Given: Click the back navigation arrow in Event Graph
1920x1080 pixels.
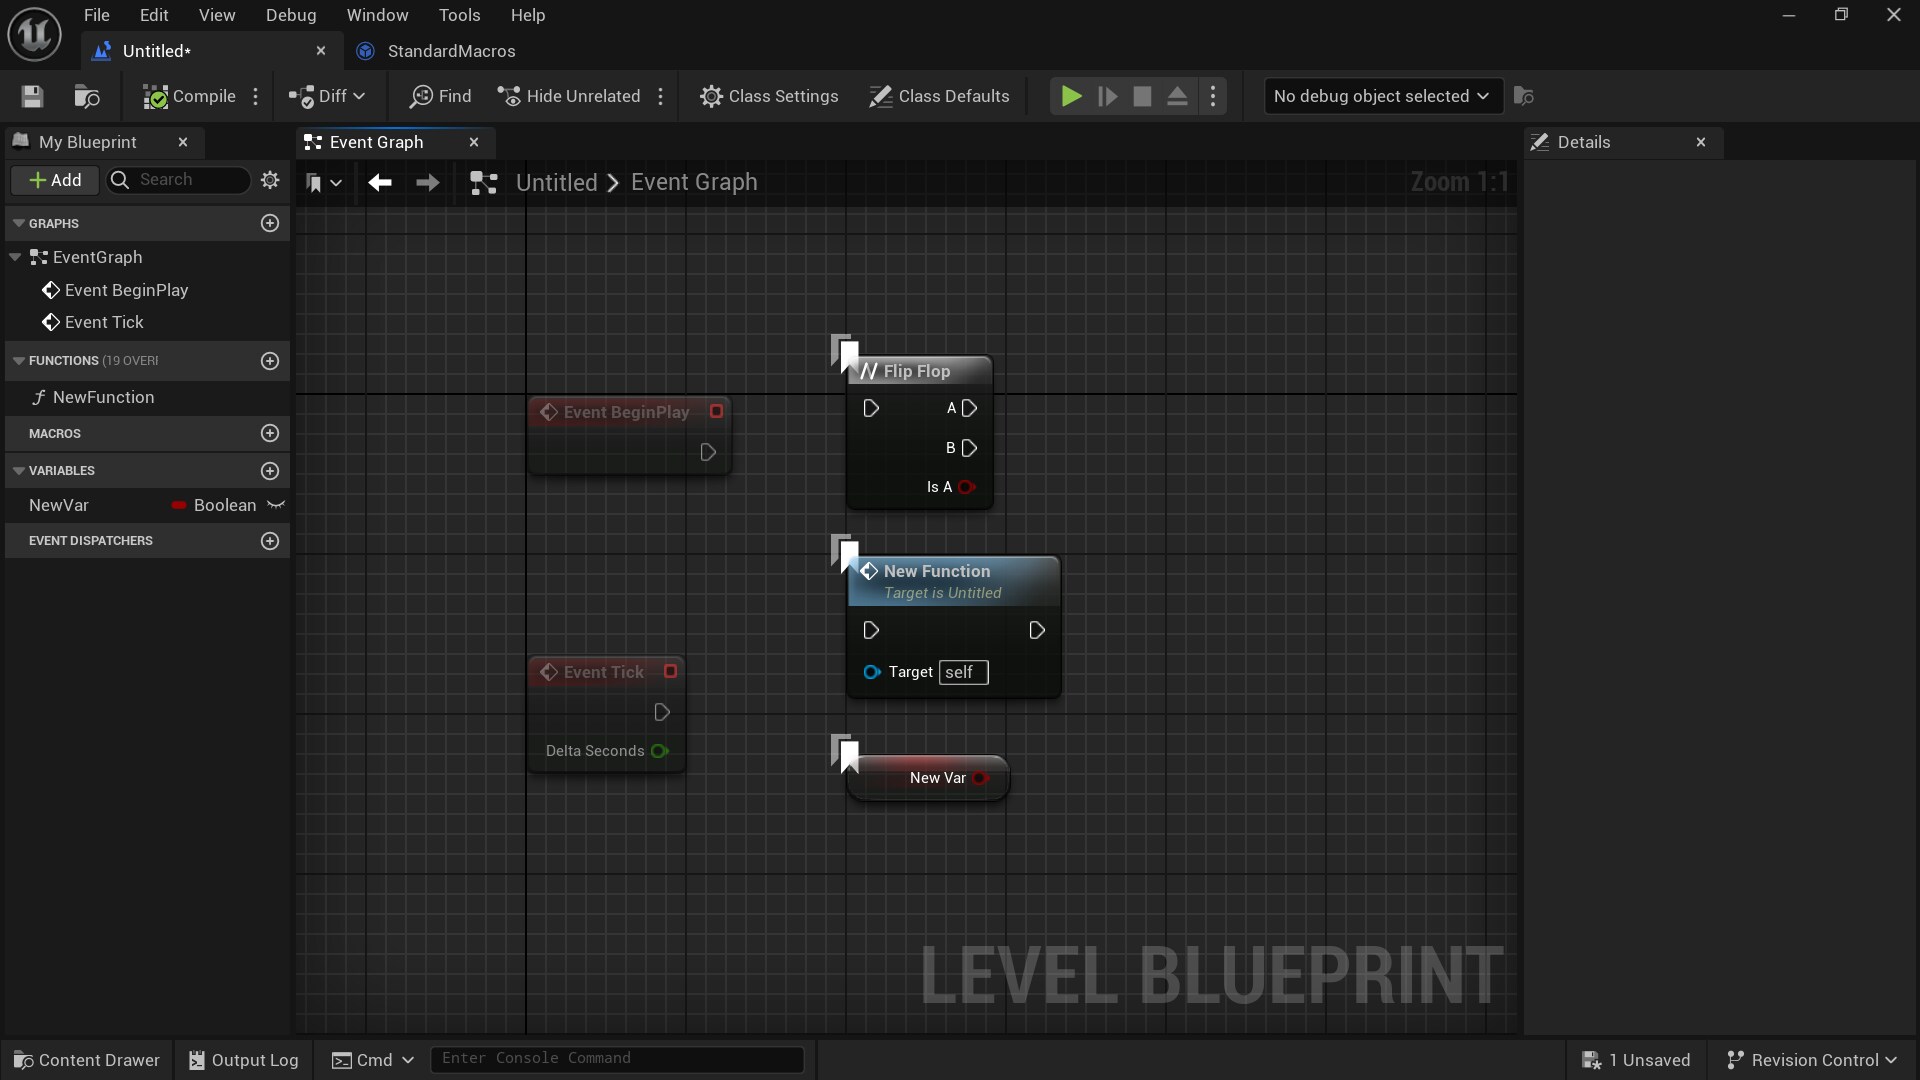Looking at the screenshot, I should tap(380, 183).
